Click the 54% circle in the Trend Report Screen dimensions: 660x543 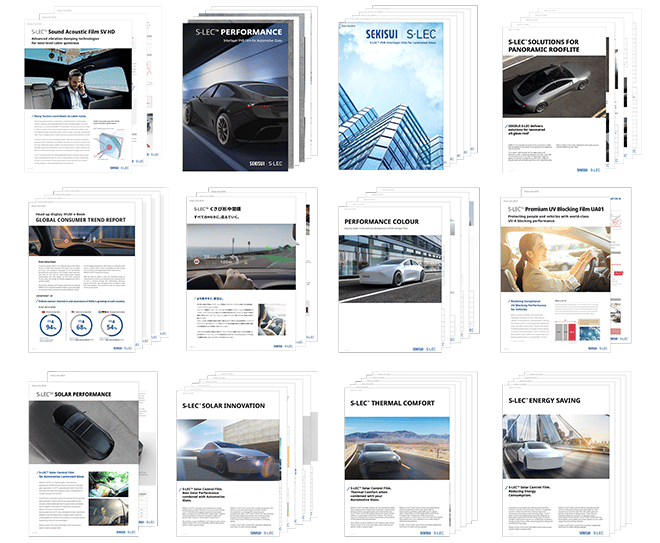(x=112, y=325)
